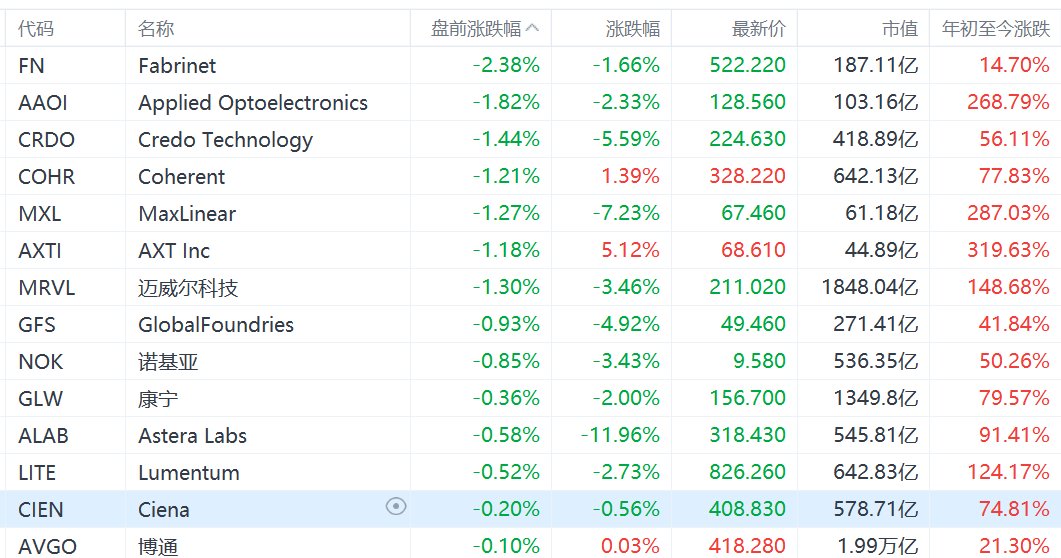Select the MXL ticker code
The height and width of the screenshot is (558, 1061).
(39, 214)
